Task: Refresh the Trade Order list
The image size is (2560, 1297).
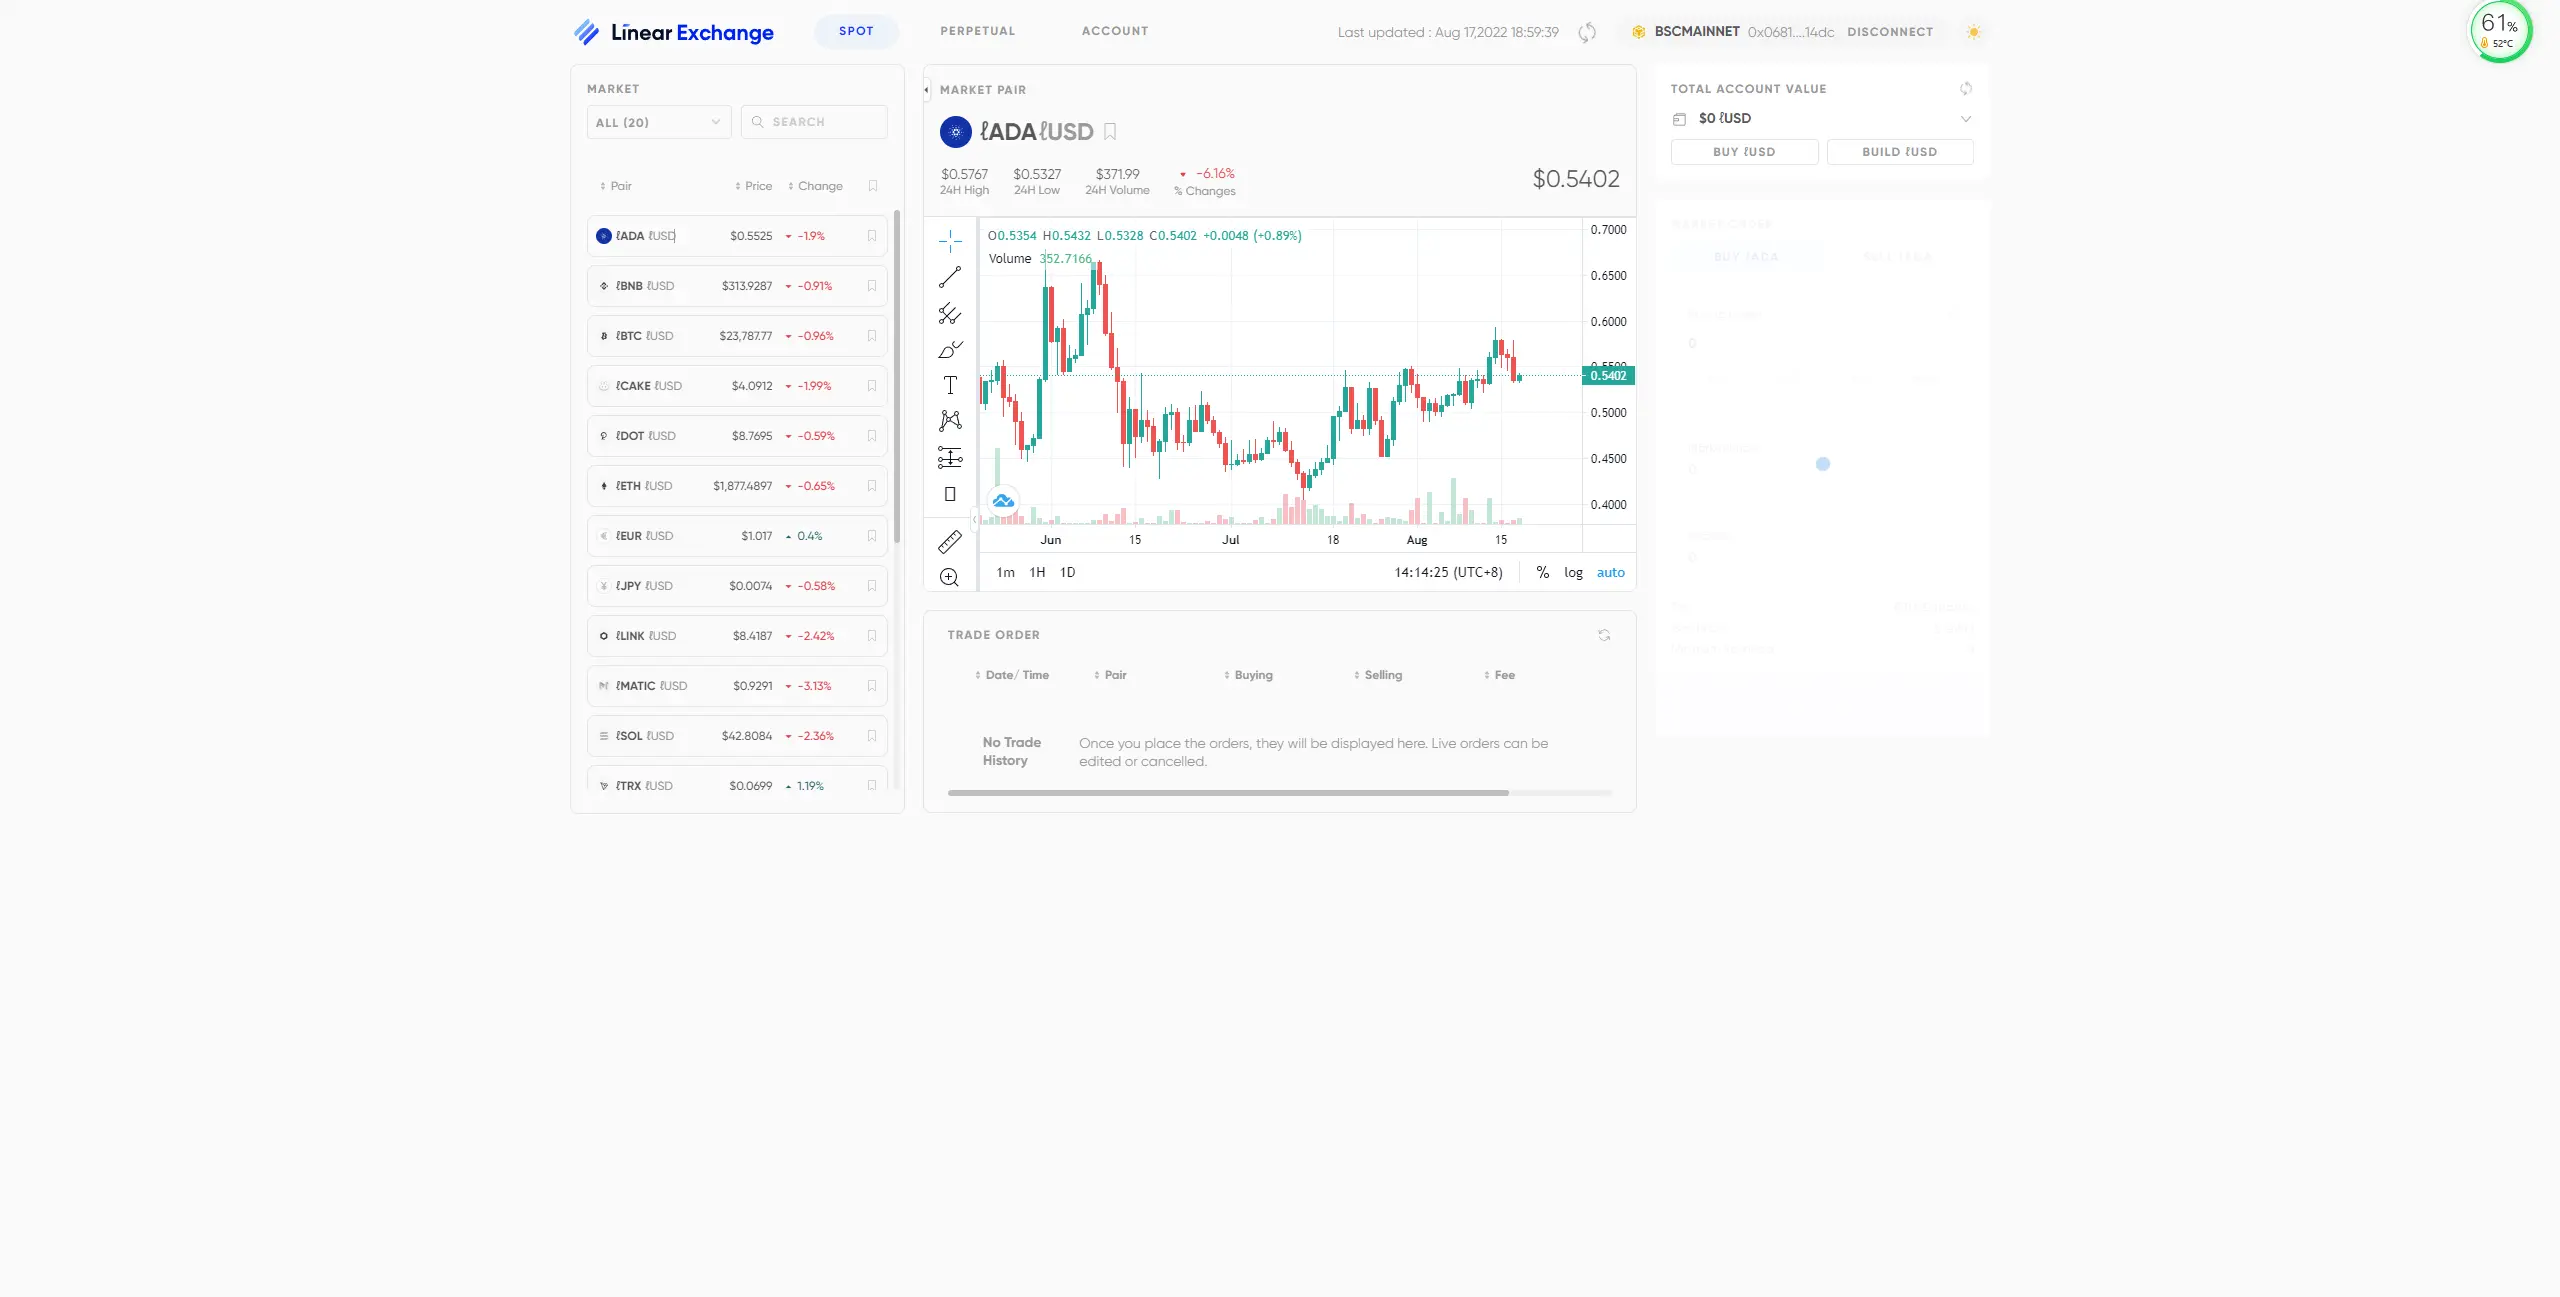Action: pos(1604,635)
